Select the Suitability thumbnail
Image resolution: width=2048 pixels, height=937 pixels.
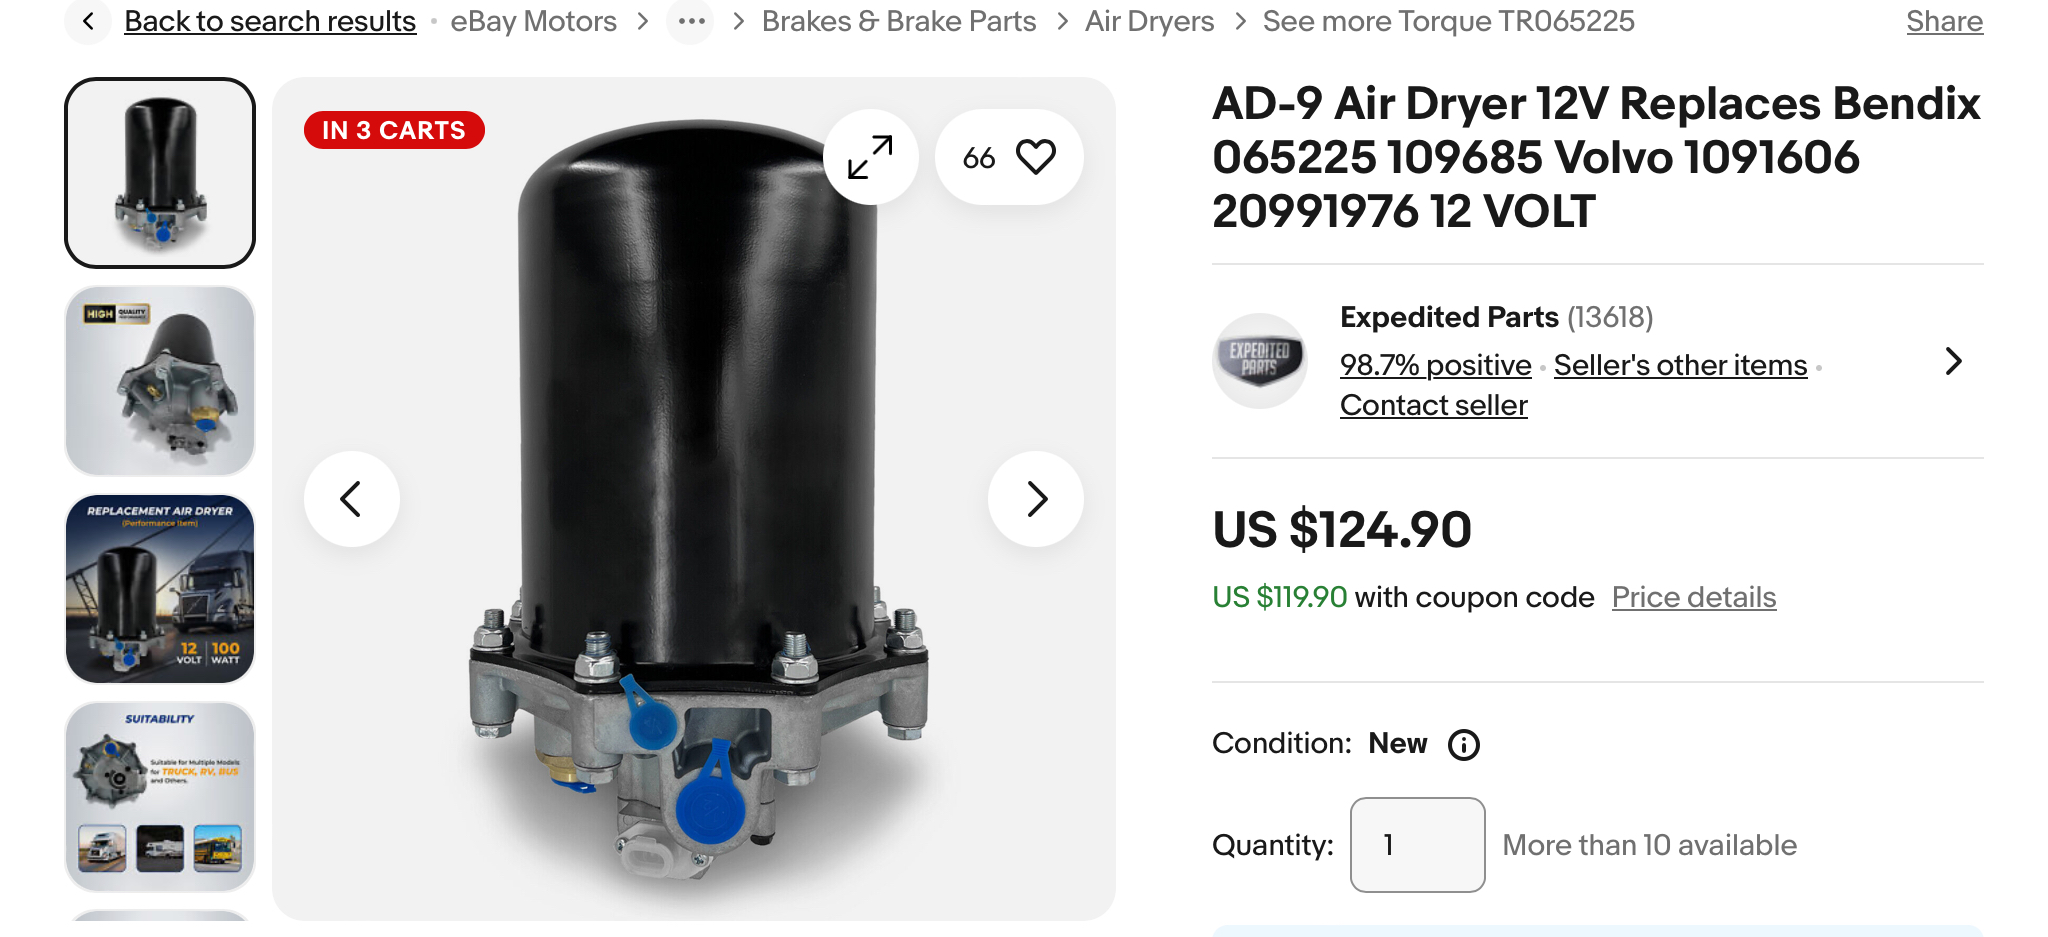tap(160, 797)
